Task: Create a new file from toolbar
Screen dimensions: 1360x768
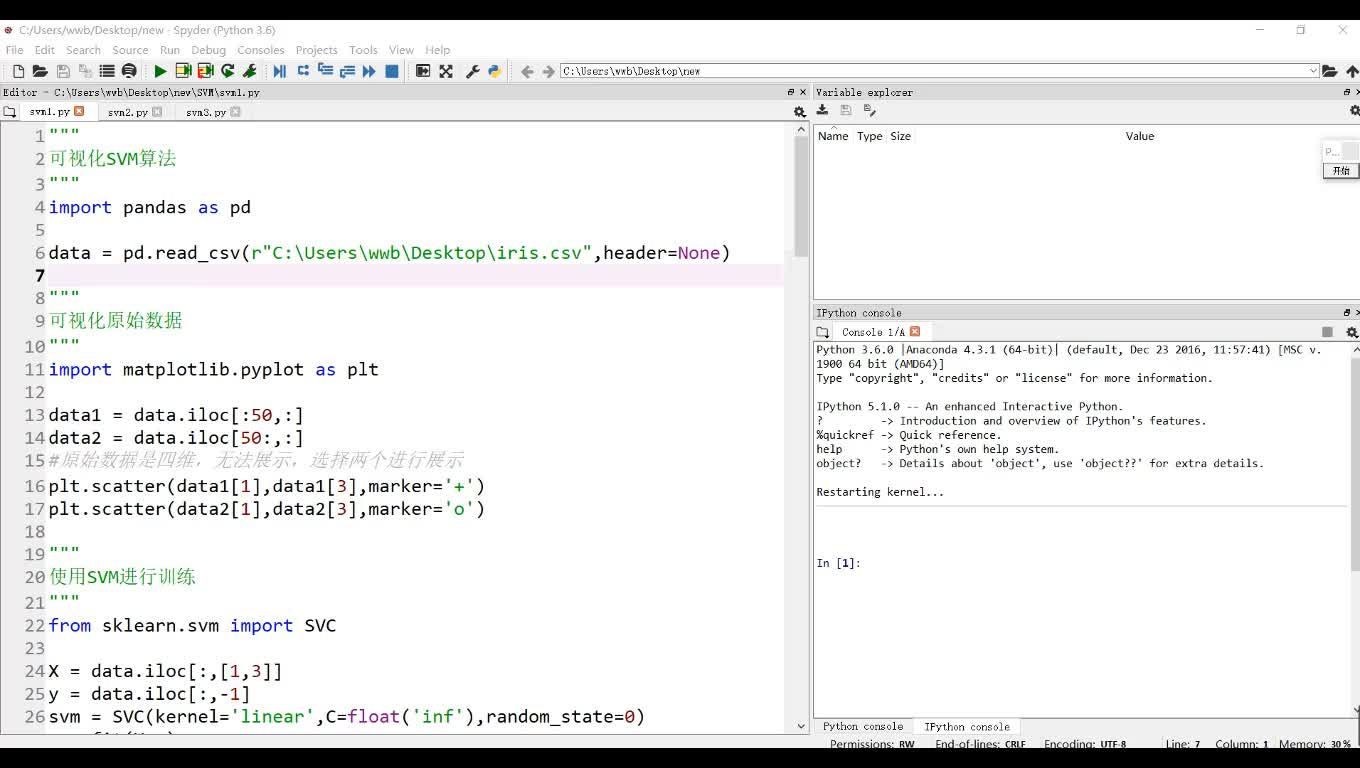Action: click(18, 71)
